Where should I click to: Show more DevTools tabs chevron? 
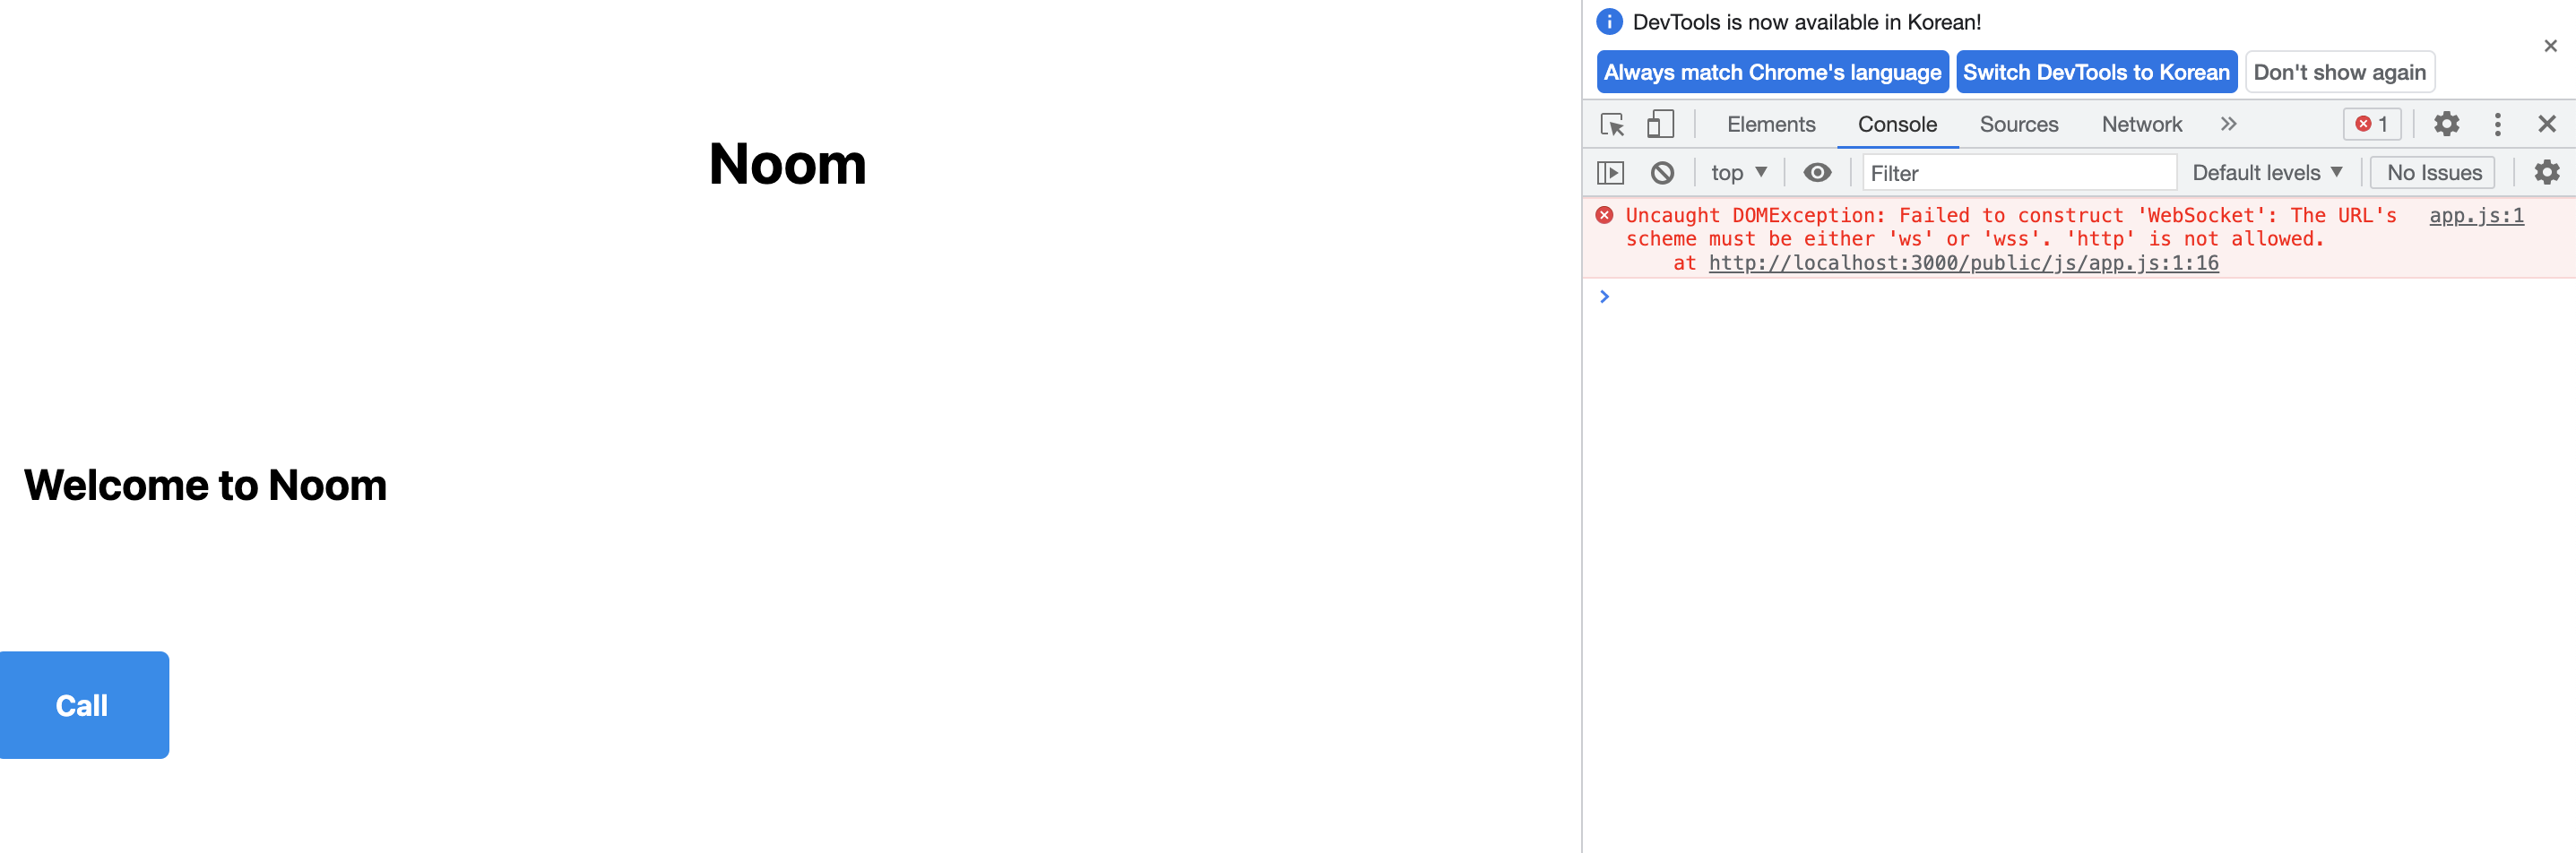click(x=2228, y=124)
